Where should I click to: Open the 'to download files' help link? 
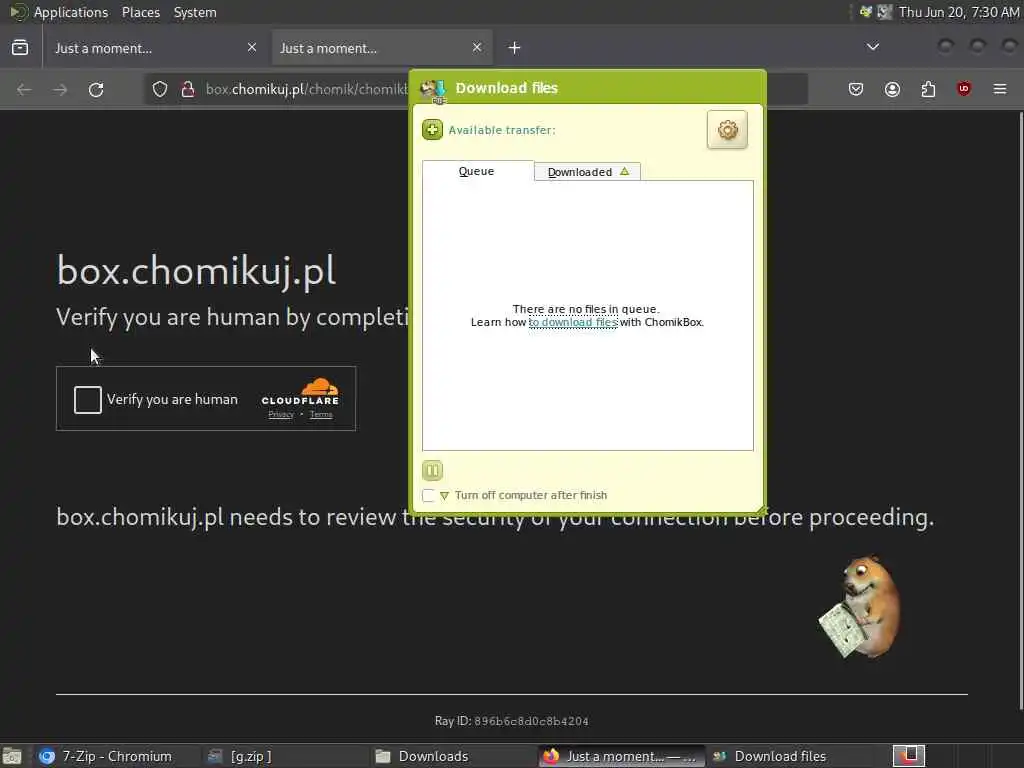click(573, 322)
